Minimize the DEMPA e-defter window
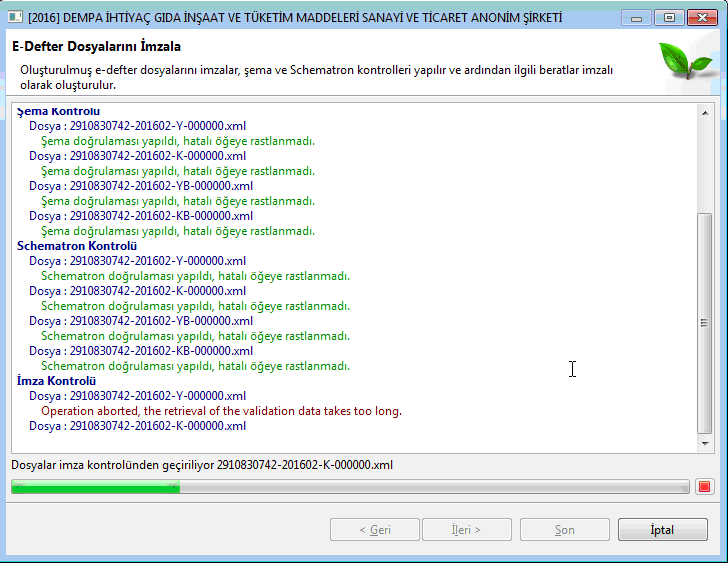The height and width of the screenshot is (564, 728). click(637, 17)
